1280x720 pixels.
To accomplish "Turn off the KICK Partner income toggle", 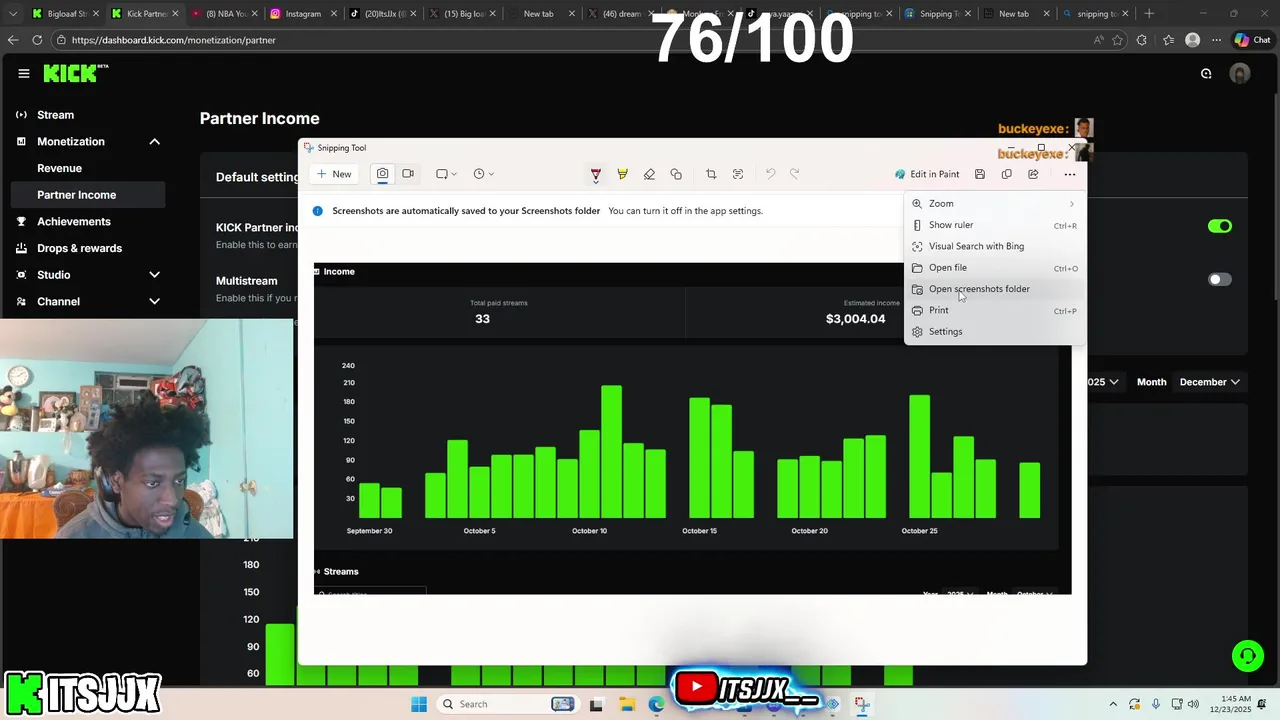I will (x=1220, y=226).
